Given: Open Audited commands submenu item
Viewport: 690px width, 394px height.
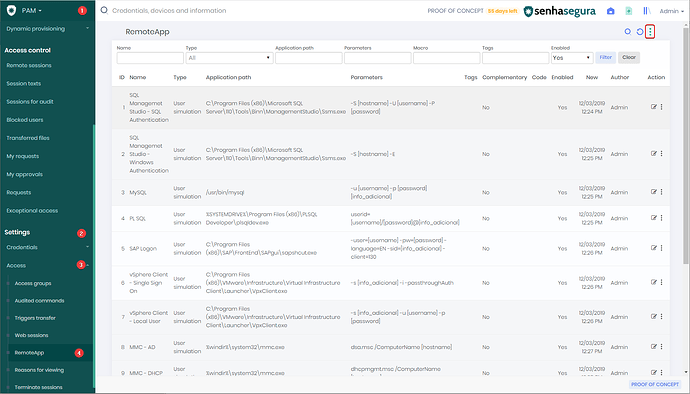Looking at the screenshot, I should point(39,301).
